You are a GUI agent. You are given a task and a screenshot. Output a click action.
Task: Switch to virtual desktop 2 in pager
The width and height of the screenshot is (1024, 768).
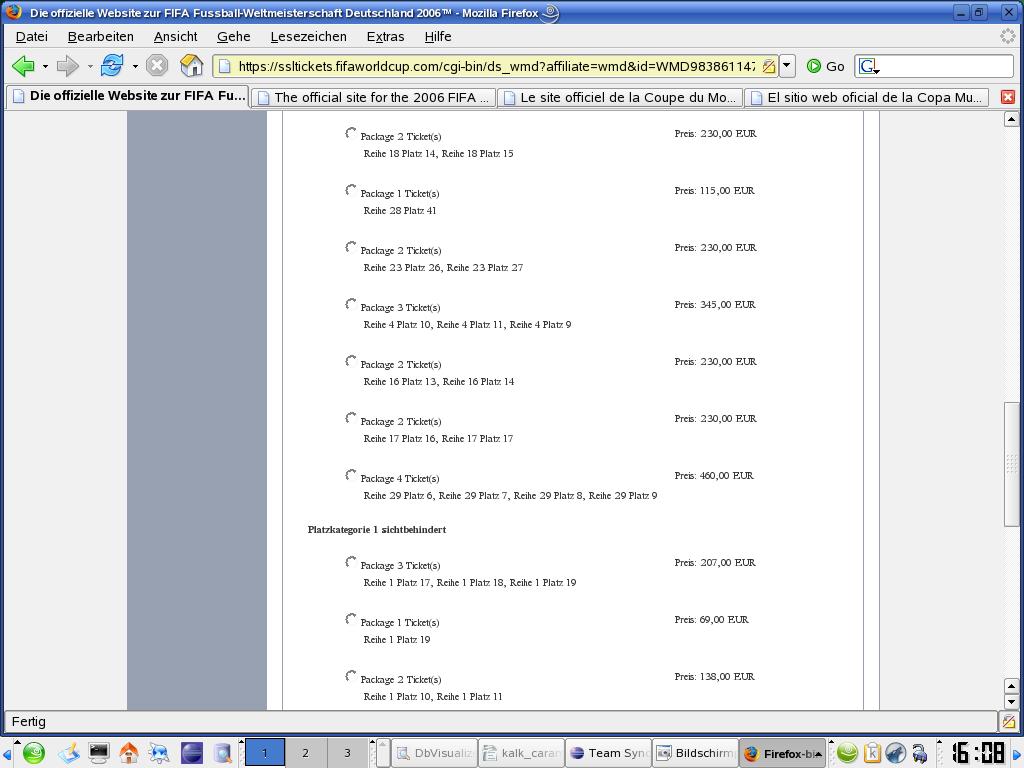point(305,753)
